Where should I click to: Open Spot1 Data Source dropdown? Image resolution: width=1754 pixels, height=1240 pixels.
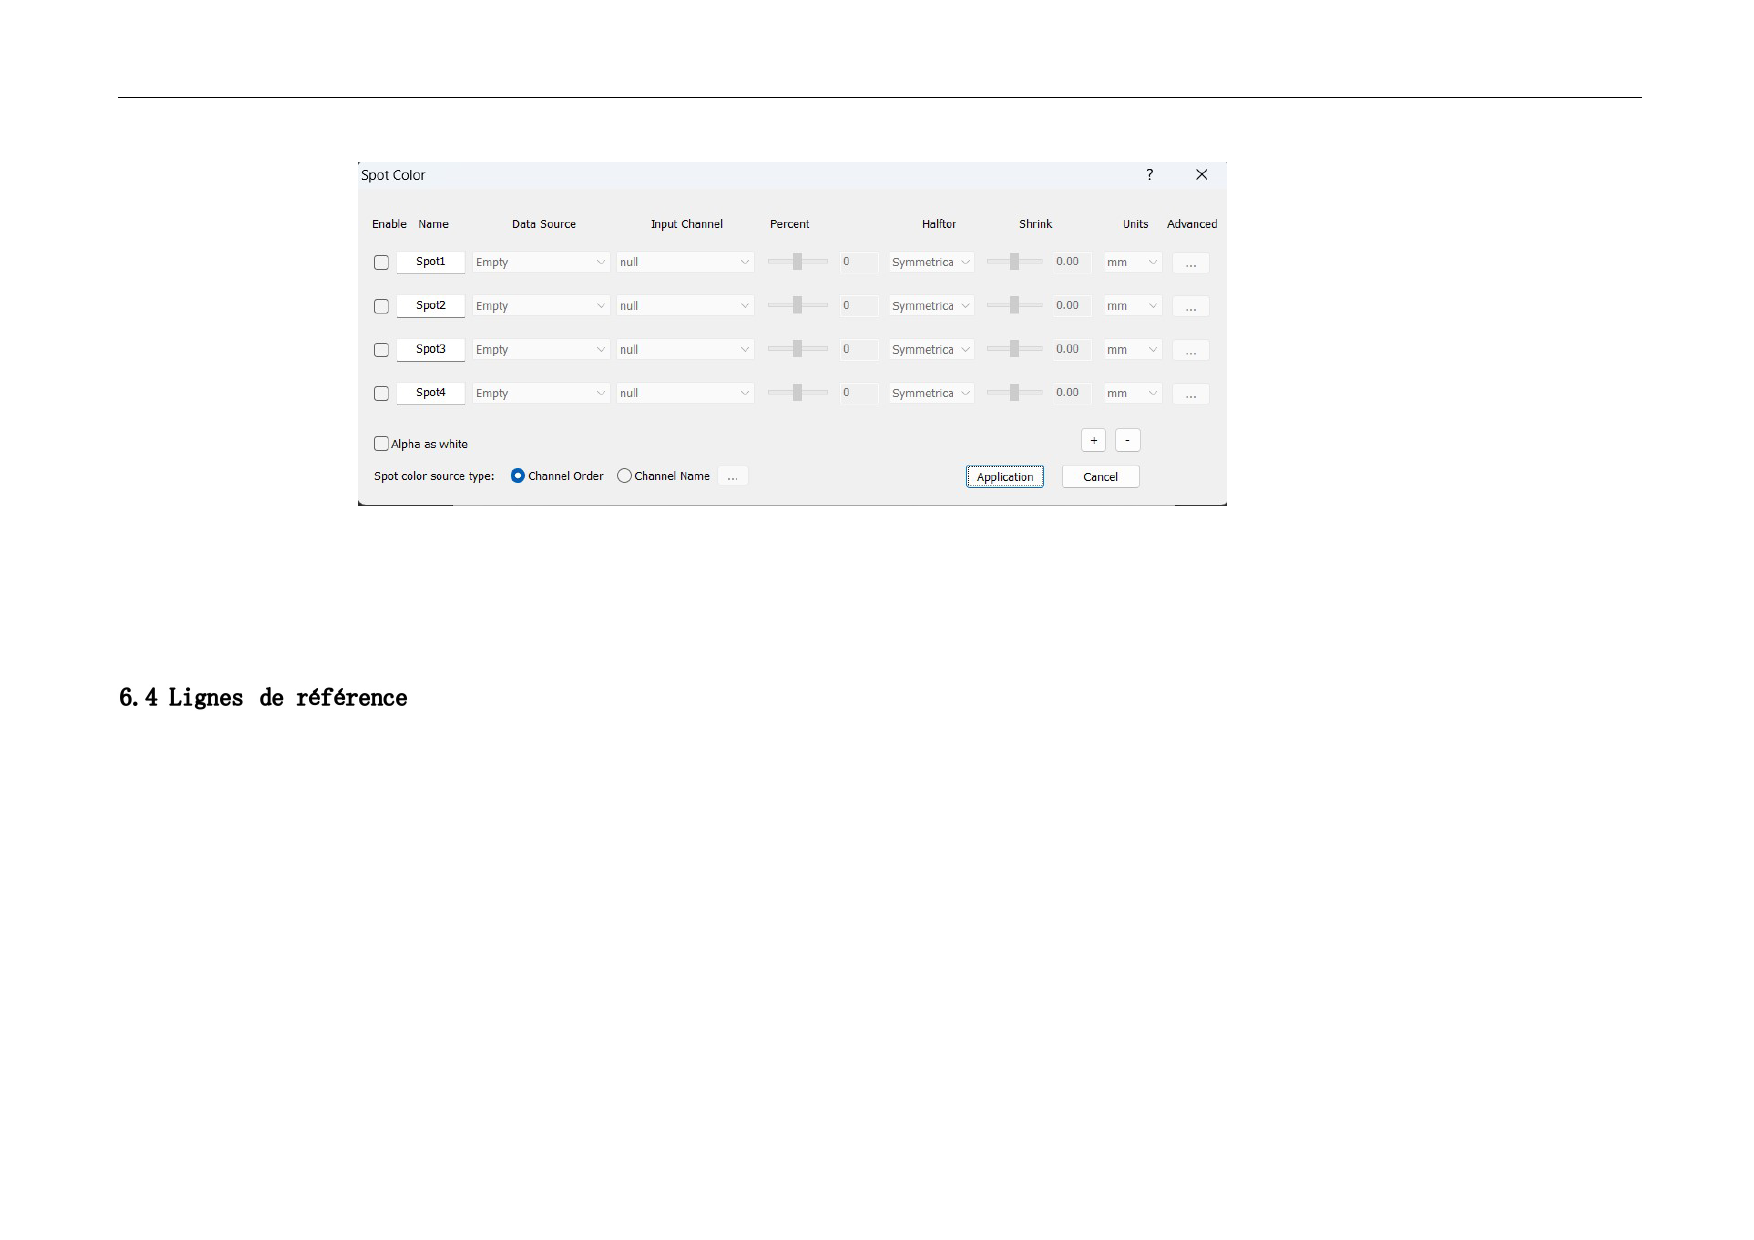[x=541, y=262]
